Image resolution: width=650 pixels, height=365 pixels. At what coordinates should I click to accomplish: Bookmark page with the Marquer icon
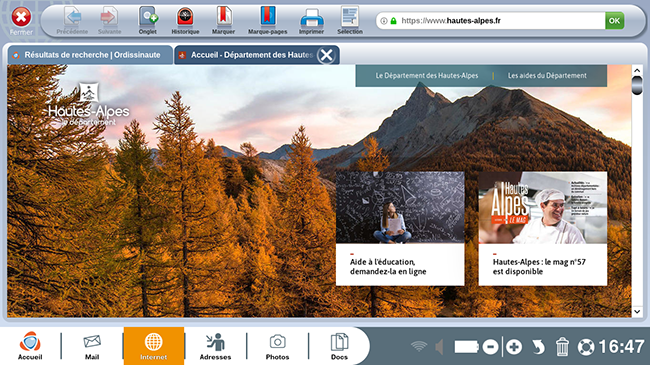coord(223,20)
